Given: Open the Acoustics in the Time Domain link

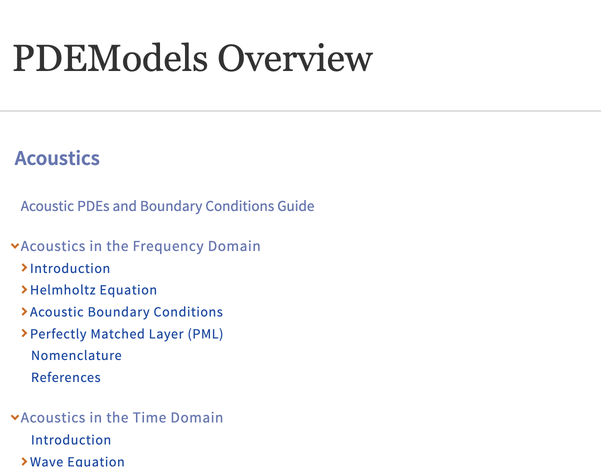Looking at the screenshot, I should click(122, 418).
